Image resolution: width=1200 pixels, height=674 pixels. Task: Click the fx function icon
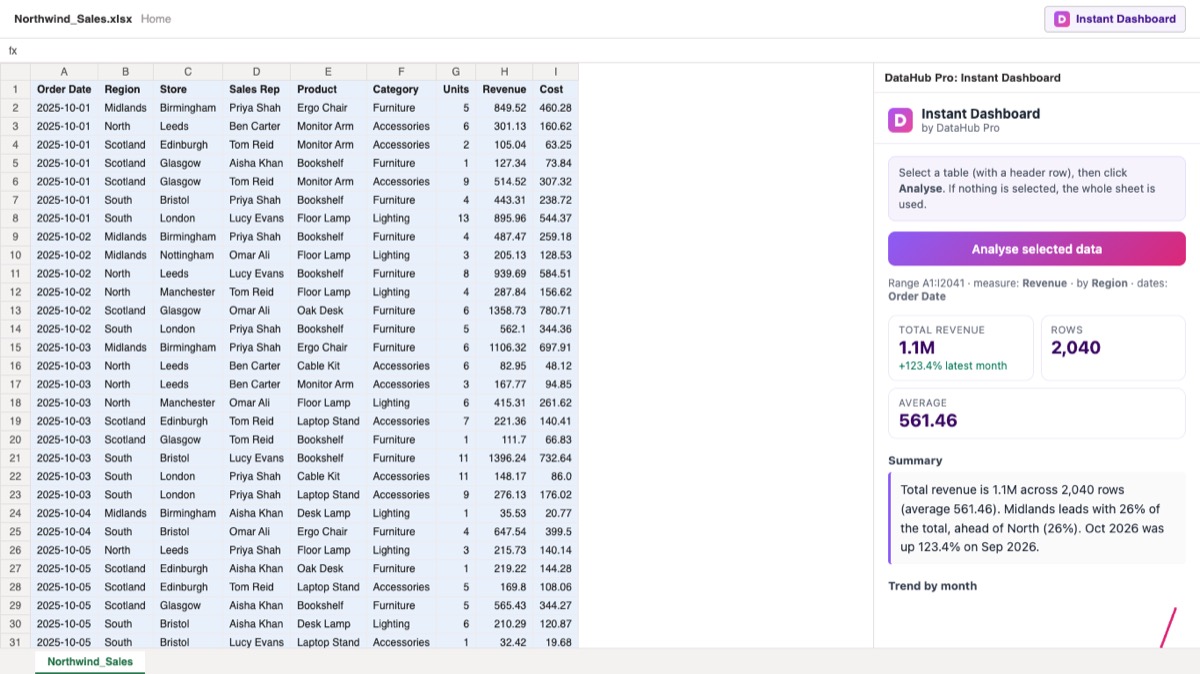click(13, 51)
